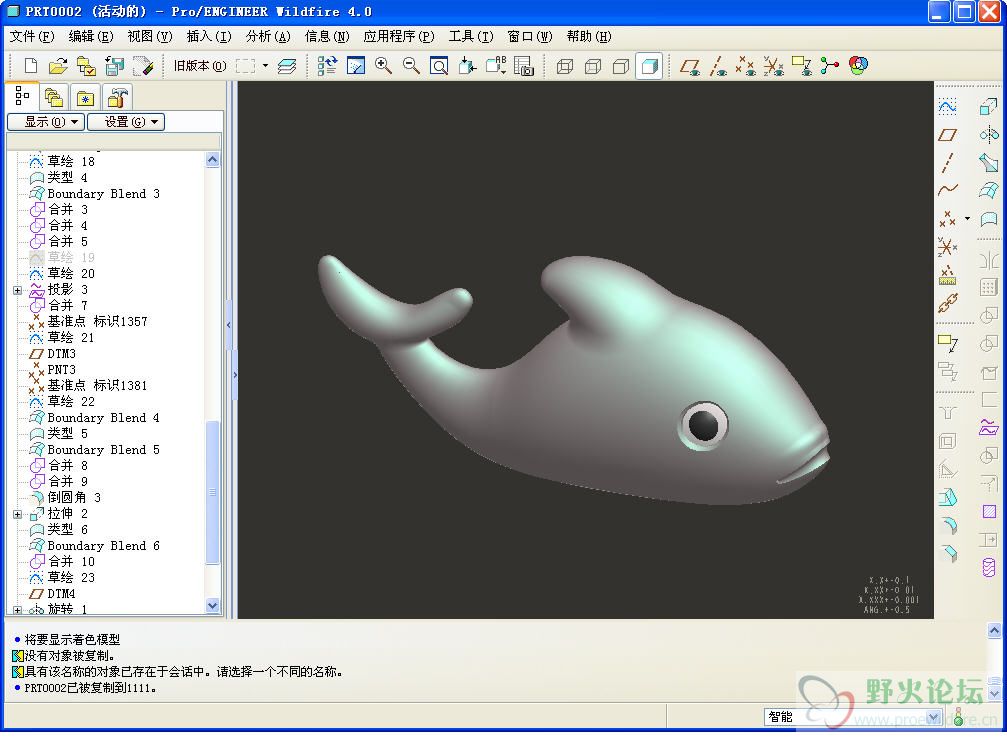This screenshot has width=1007, height=738.
Task: Open the 视图(V) menu
Action: [x=150, y=37]
